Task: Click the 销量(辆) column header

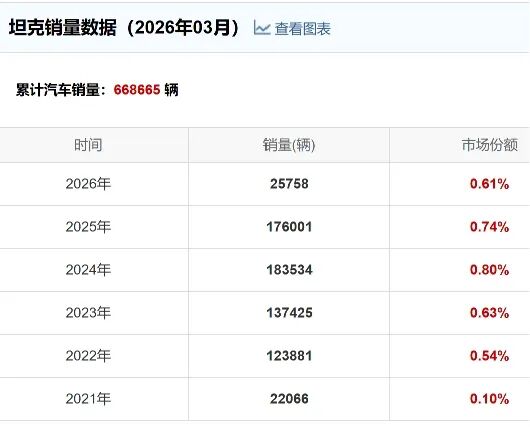Action: pos(289,145)
